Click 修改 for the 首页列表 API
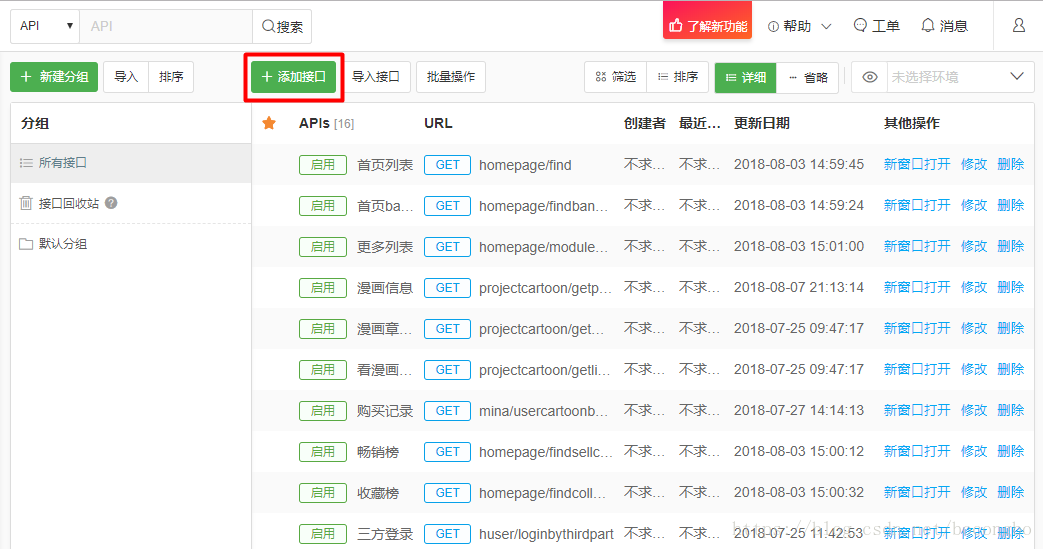 [x=973, y=164]
